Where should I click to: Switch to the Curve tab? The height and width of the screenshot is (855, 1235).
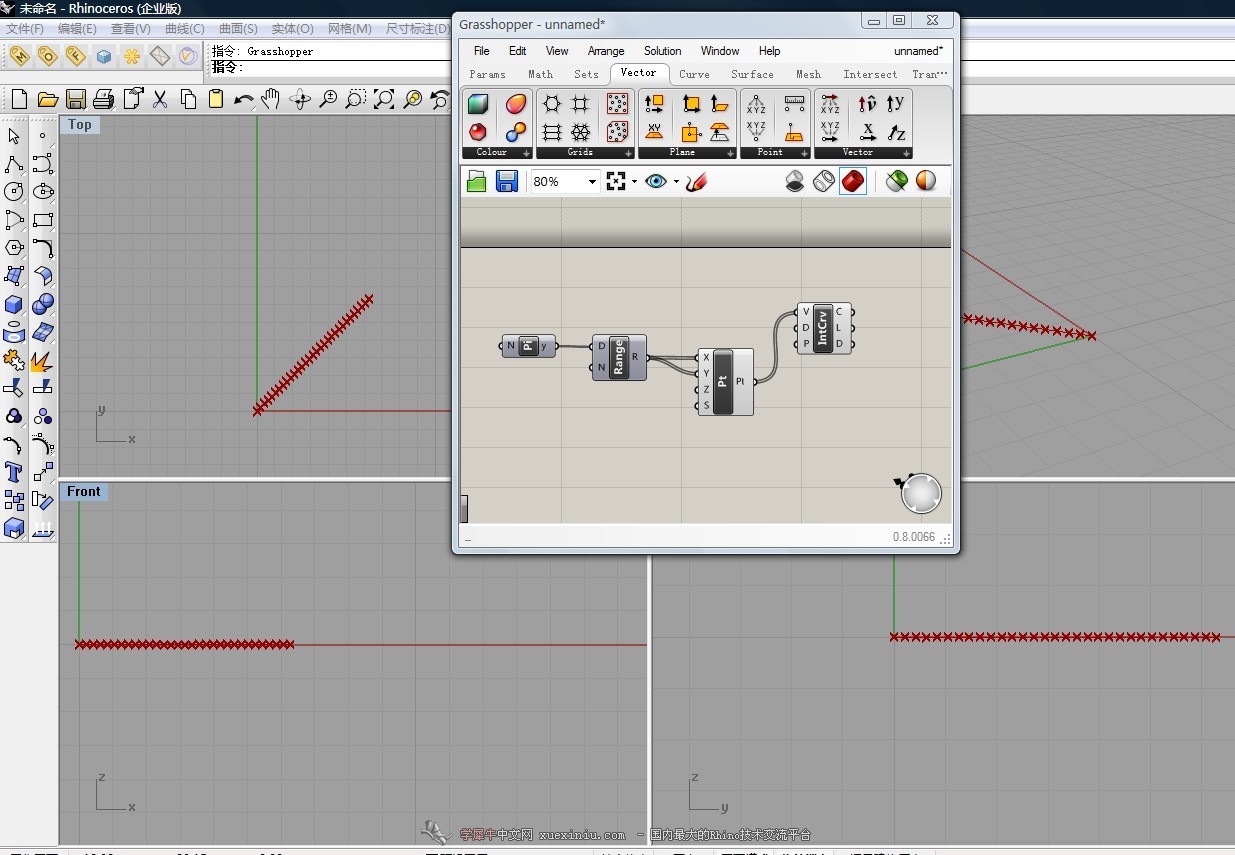click(694, 74)
